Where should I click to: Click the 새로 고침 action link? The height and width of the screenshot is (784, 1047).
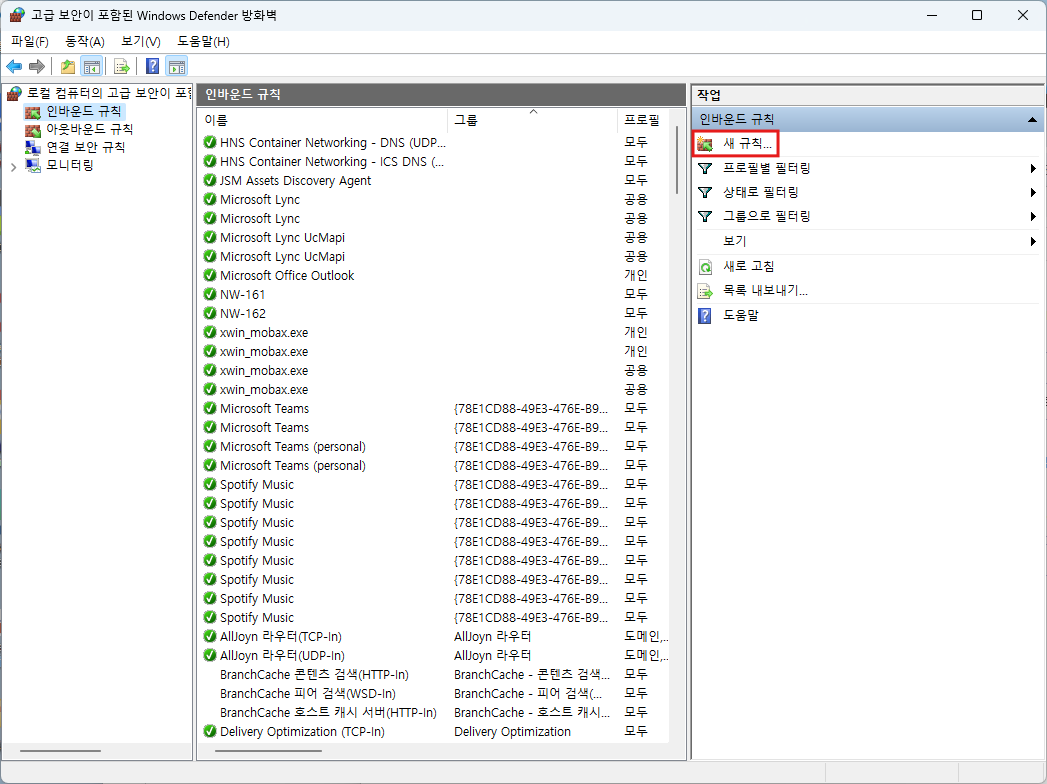tap(749, 266)
